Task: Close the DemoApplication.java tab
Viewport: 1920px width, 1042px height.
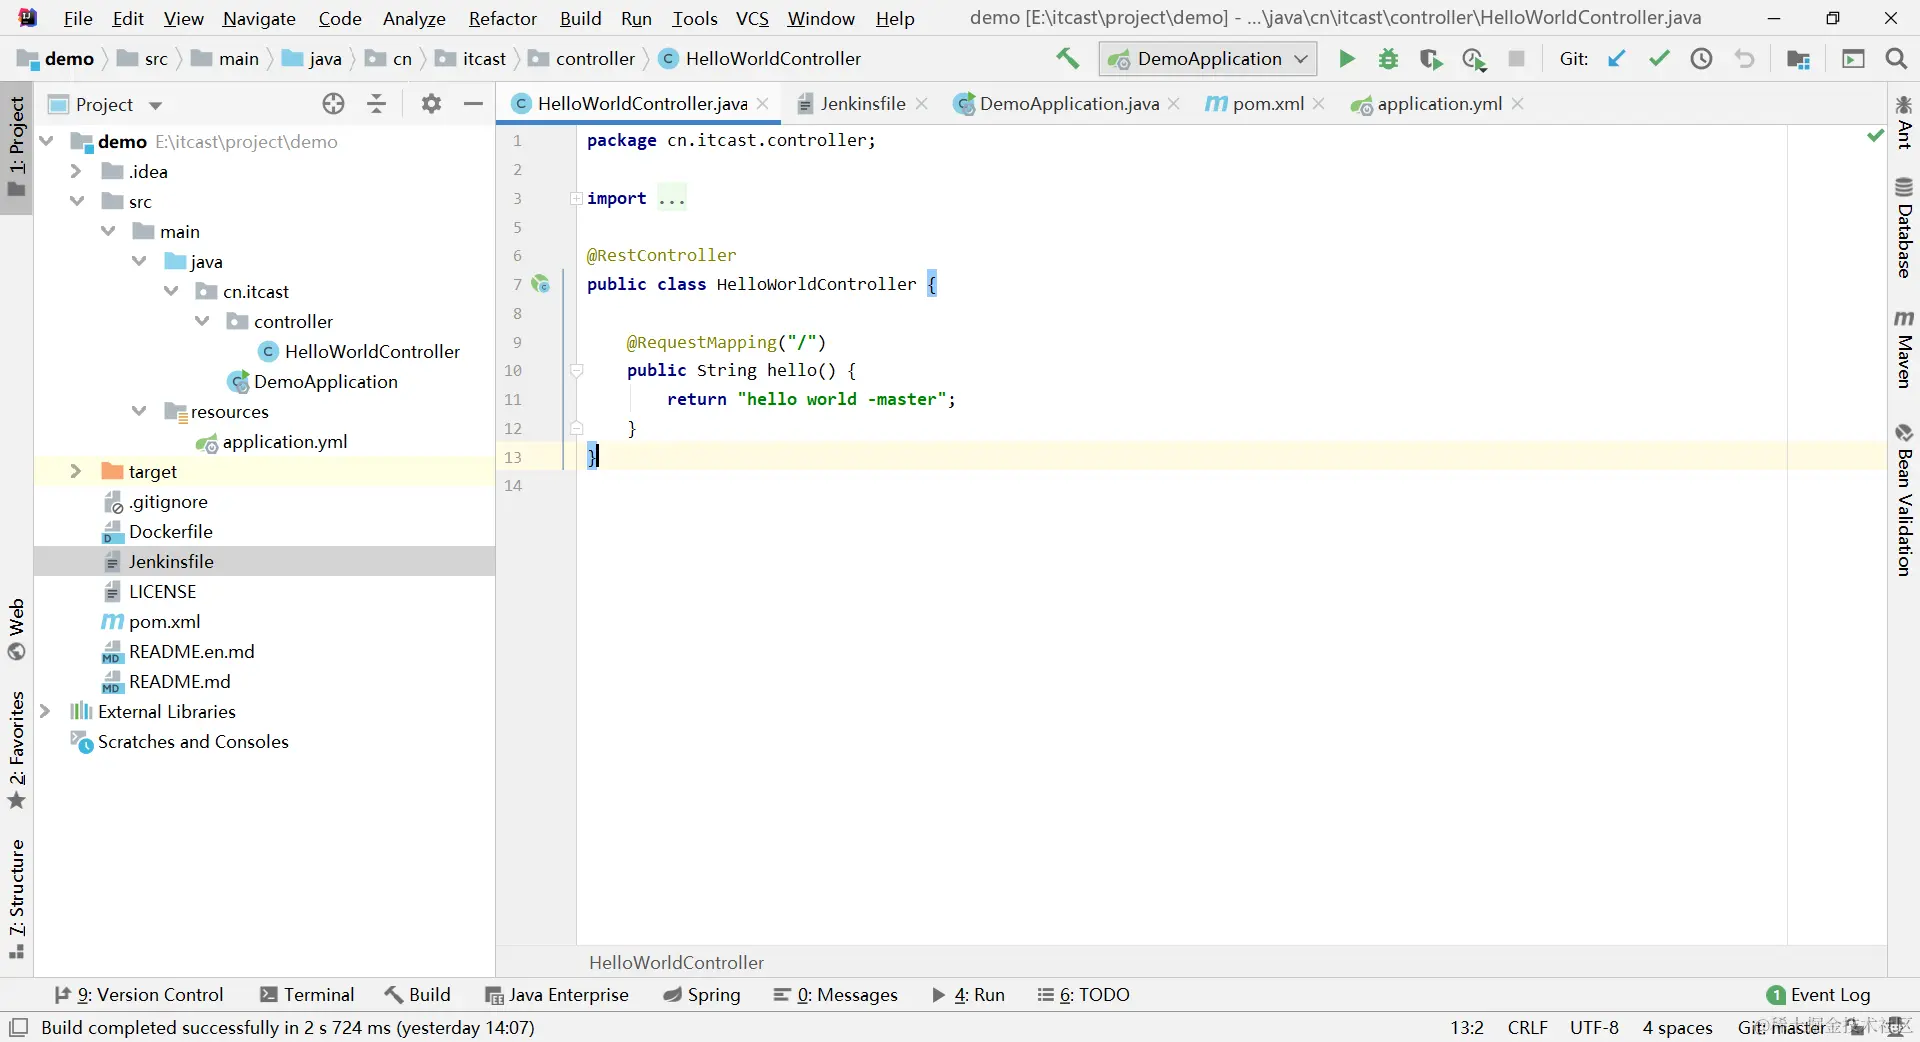Action: point(1174,104)
